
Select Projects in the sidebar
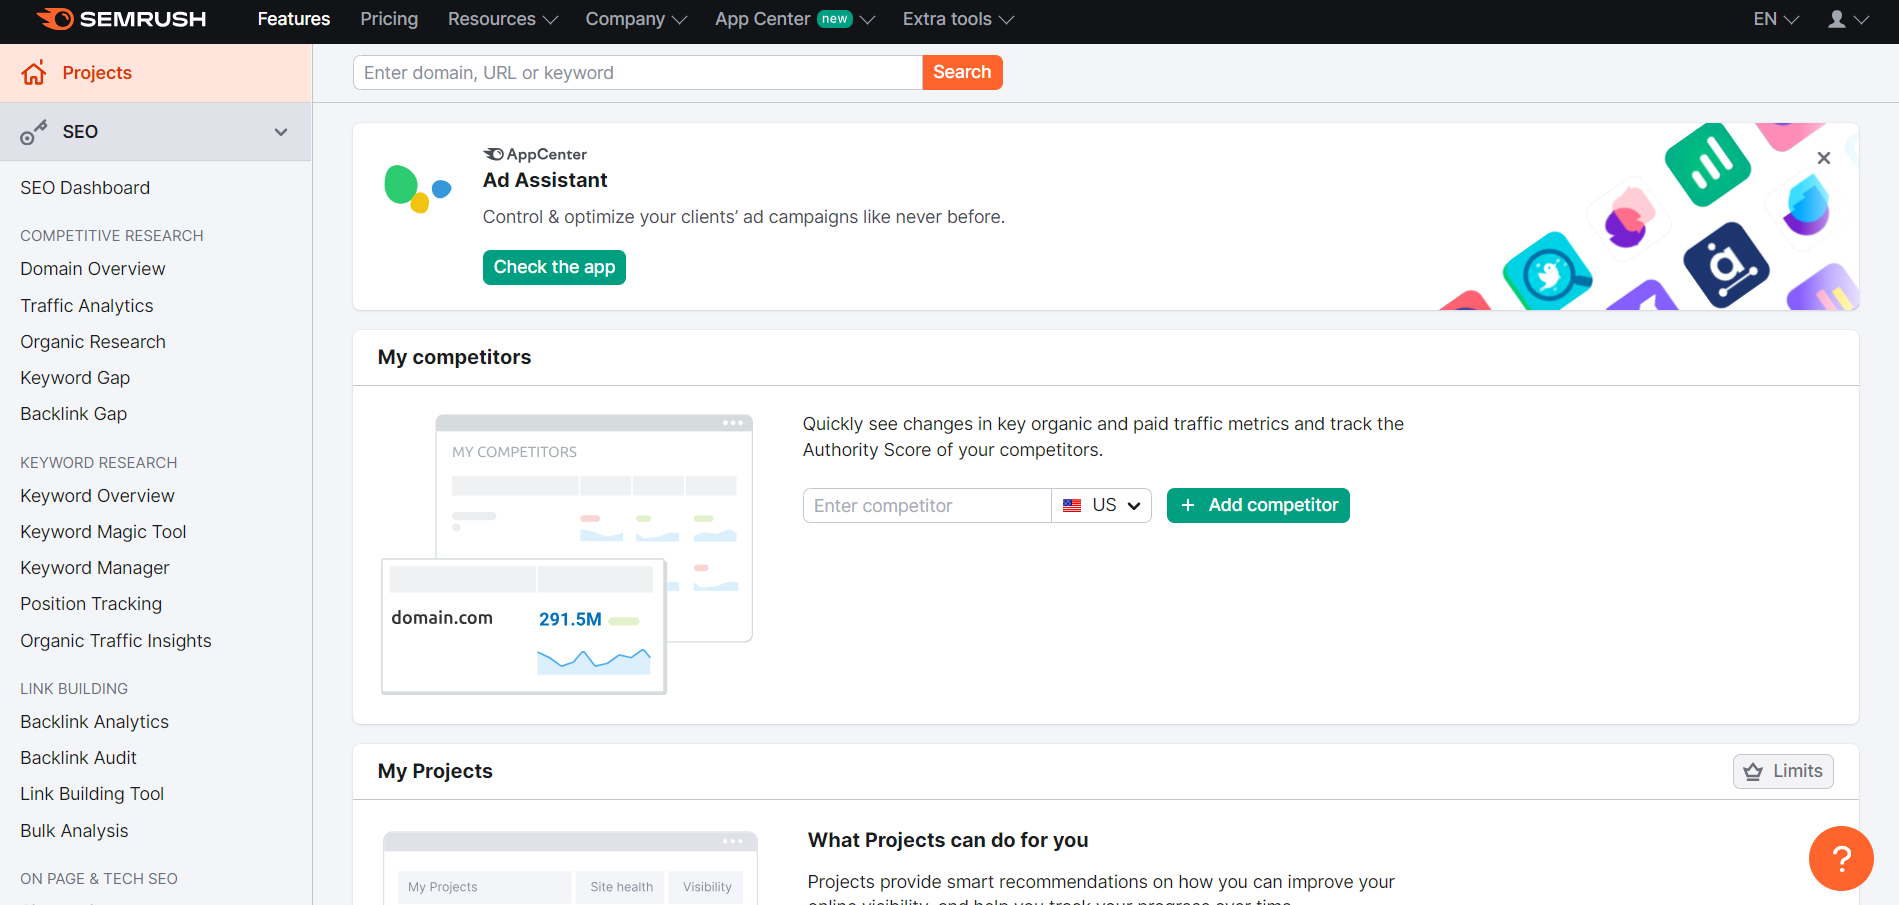156,73
